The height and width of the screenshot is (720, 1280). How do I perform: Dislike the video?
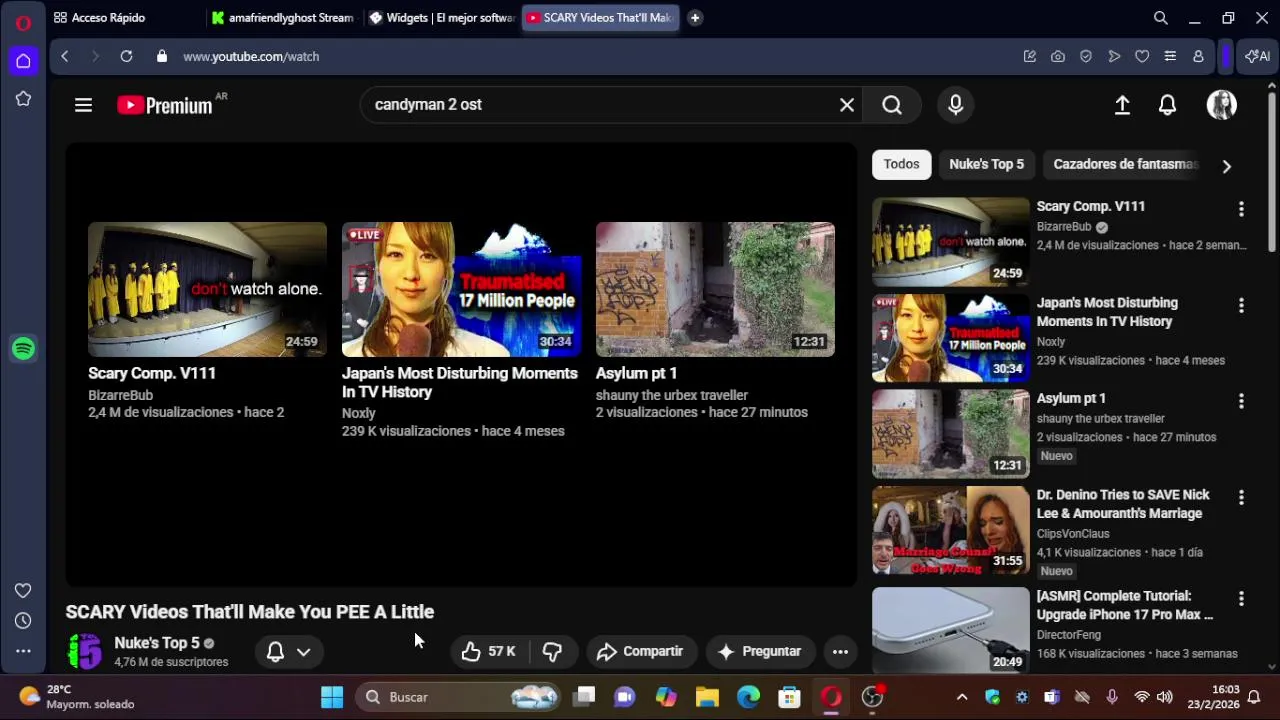552,651
